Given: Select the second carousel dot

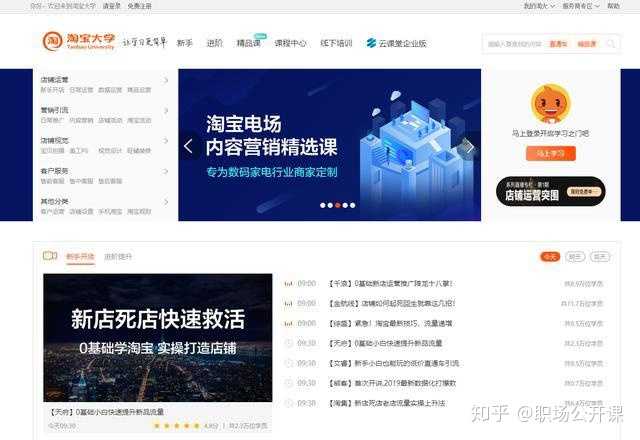Looking at the screenshot, I should point(330,205).
